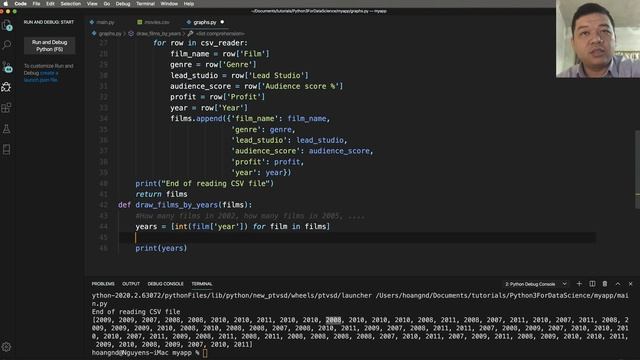The image size is (640, 360).
Task: Select the TERMINAL panel tab
Action: tap(202, 284)
